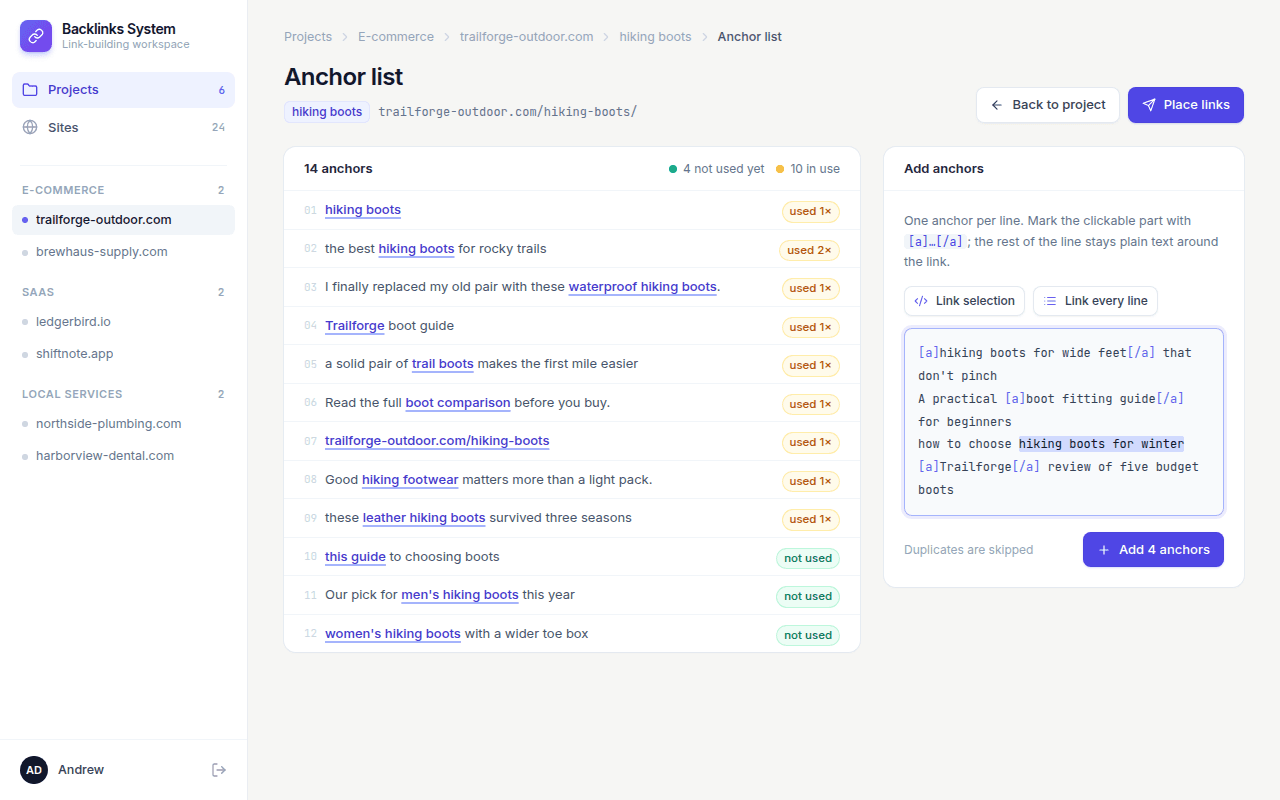This screenshot has width=1280, height=800.
Task: Click the not used badge in row 10
Action: pyautogui.click(x=808, y=558)
